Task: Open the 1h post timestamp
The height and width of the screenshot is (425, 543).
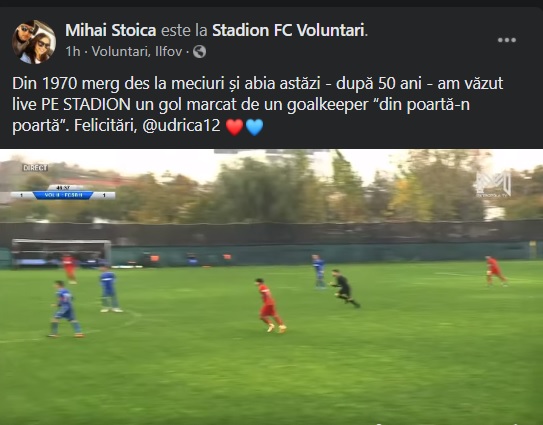Action: click(x=73, y=52)
